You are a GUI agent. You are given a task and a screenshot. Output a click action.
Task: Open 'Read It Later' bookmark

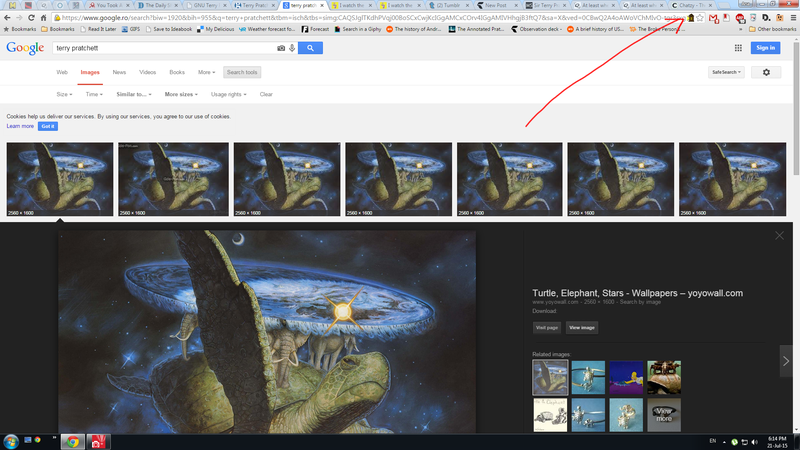pos(98,30)
